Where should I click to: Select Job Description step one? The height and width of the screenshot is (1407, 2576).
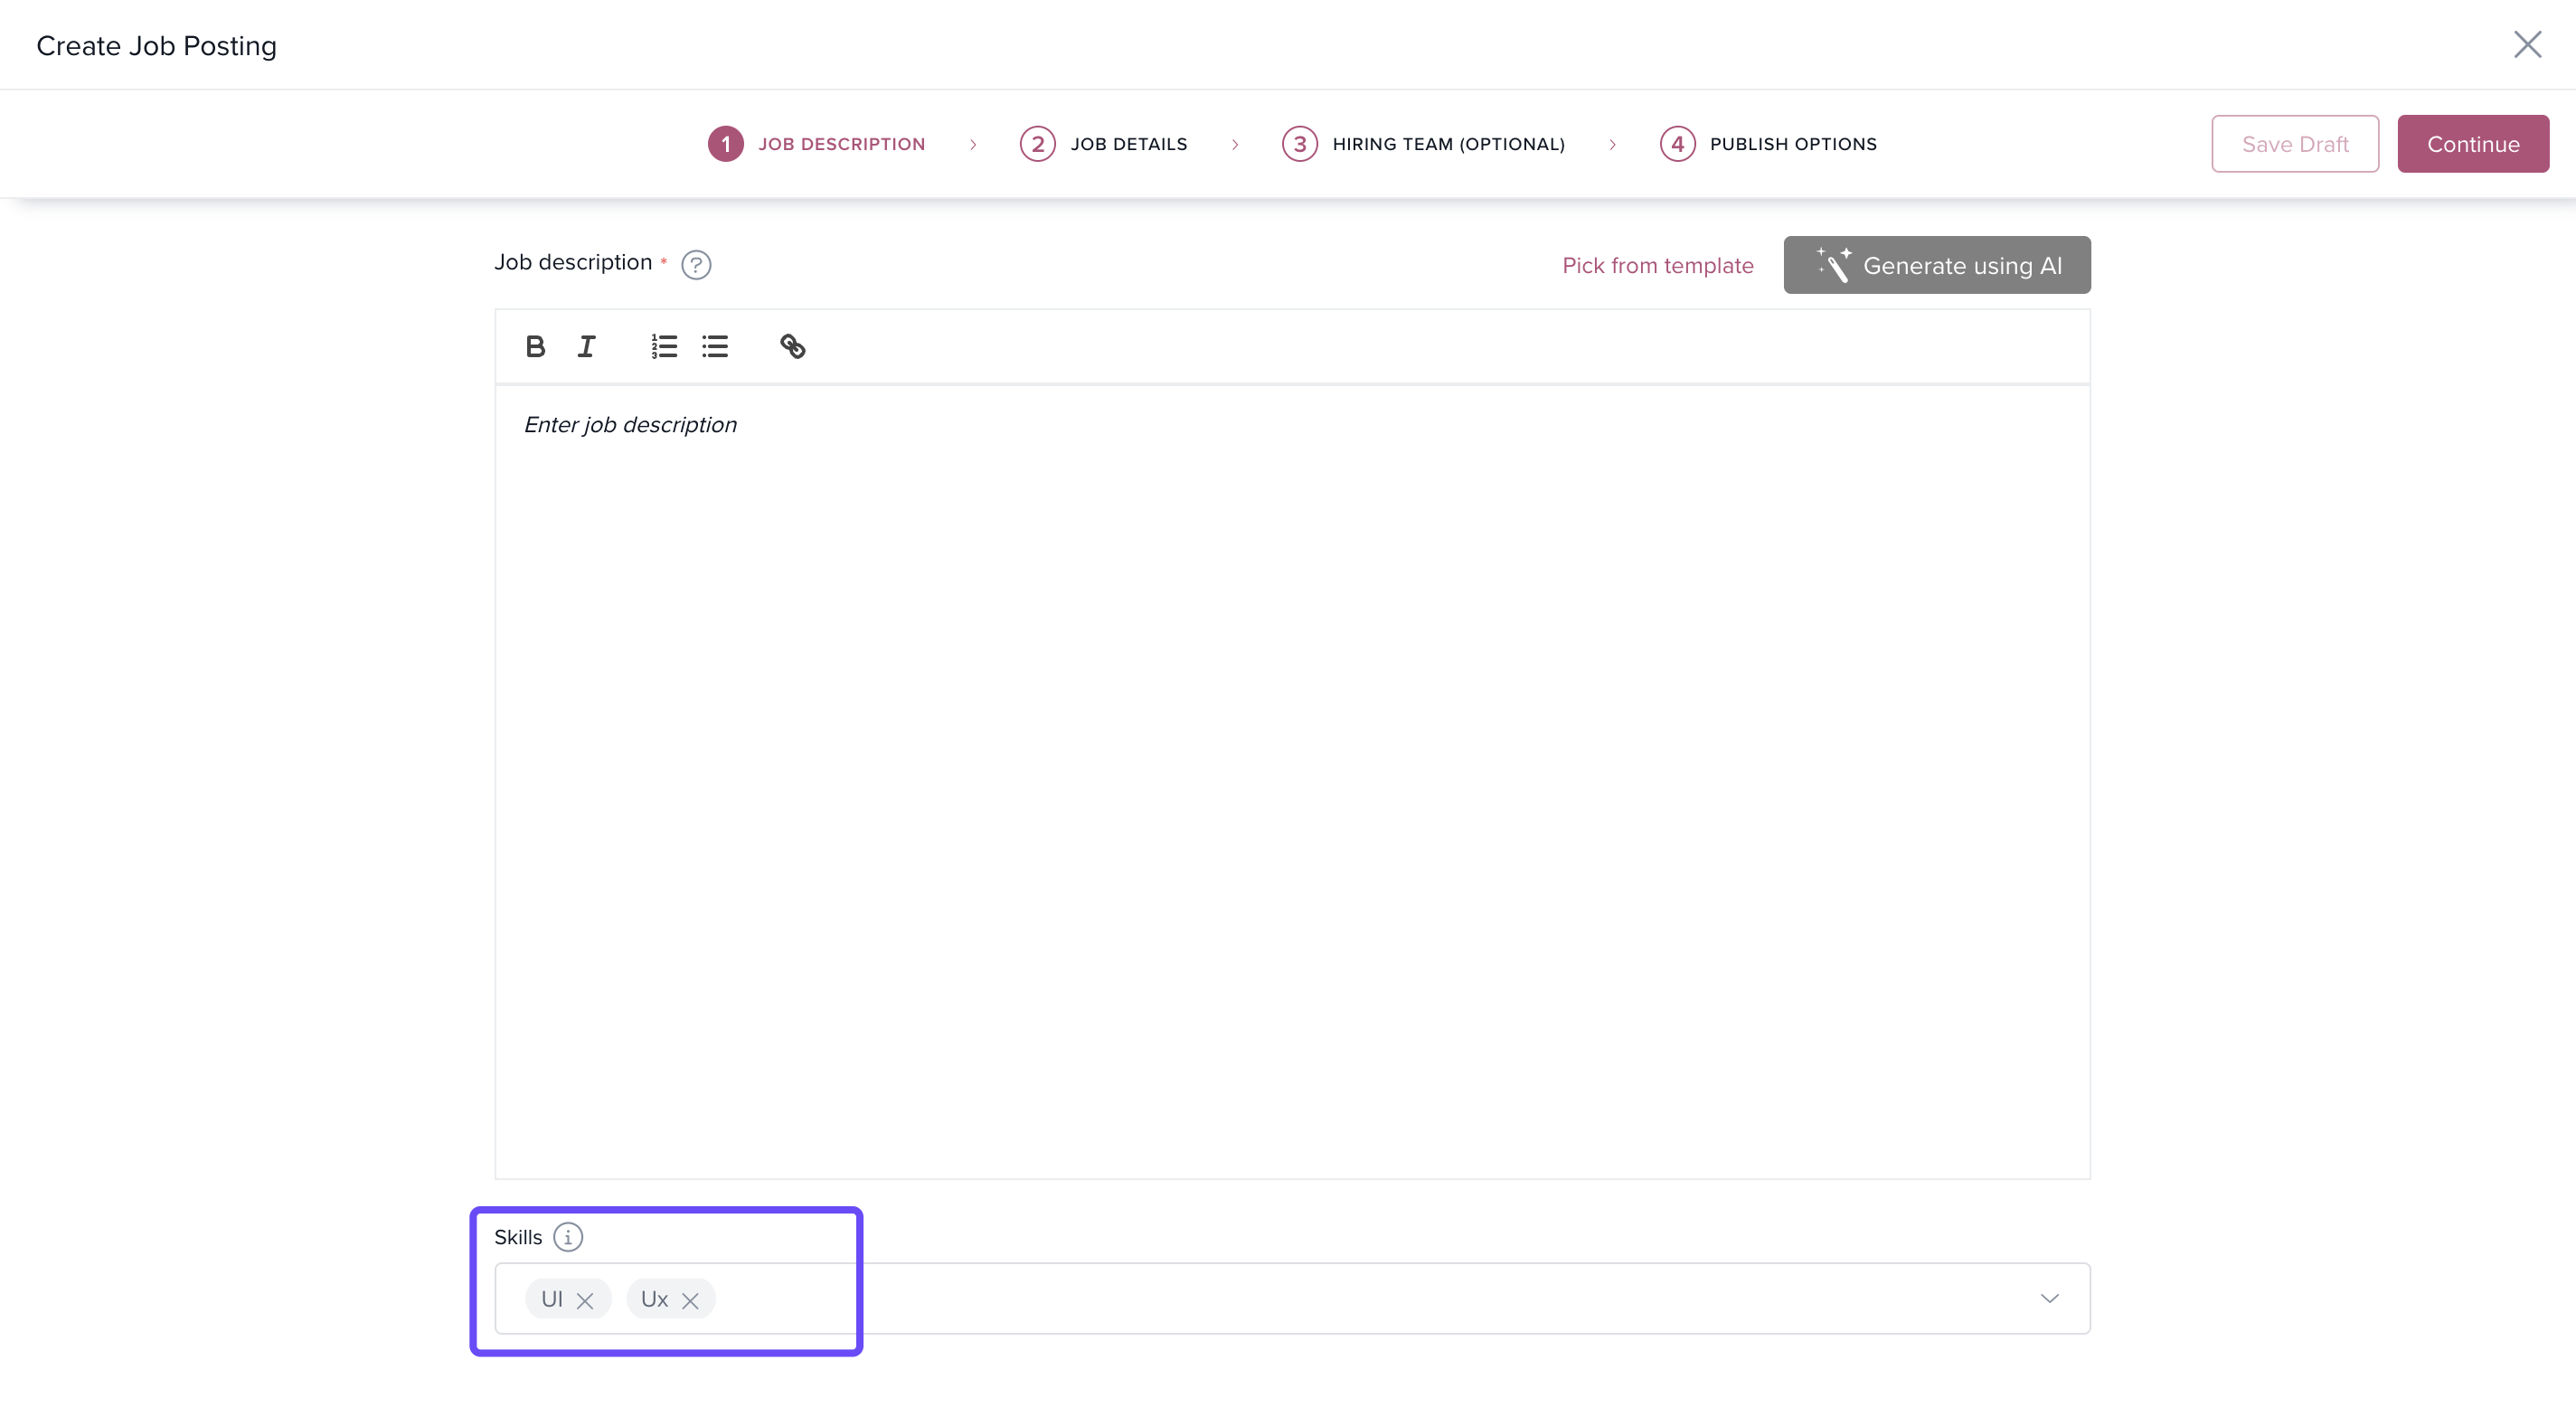click(817, 144)
